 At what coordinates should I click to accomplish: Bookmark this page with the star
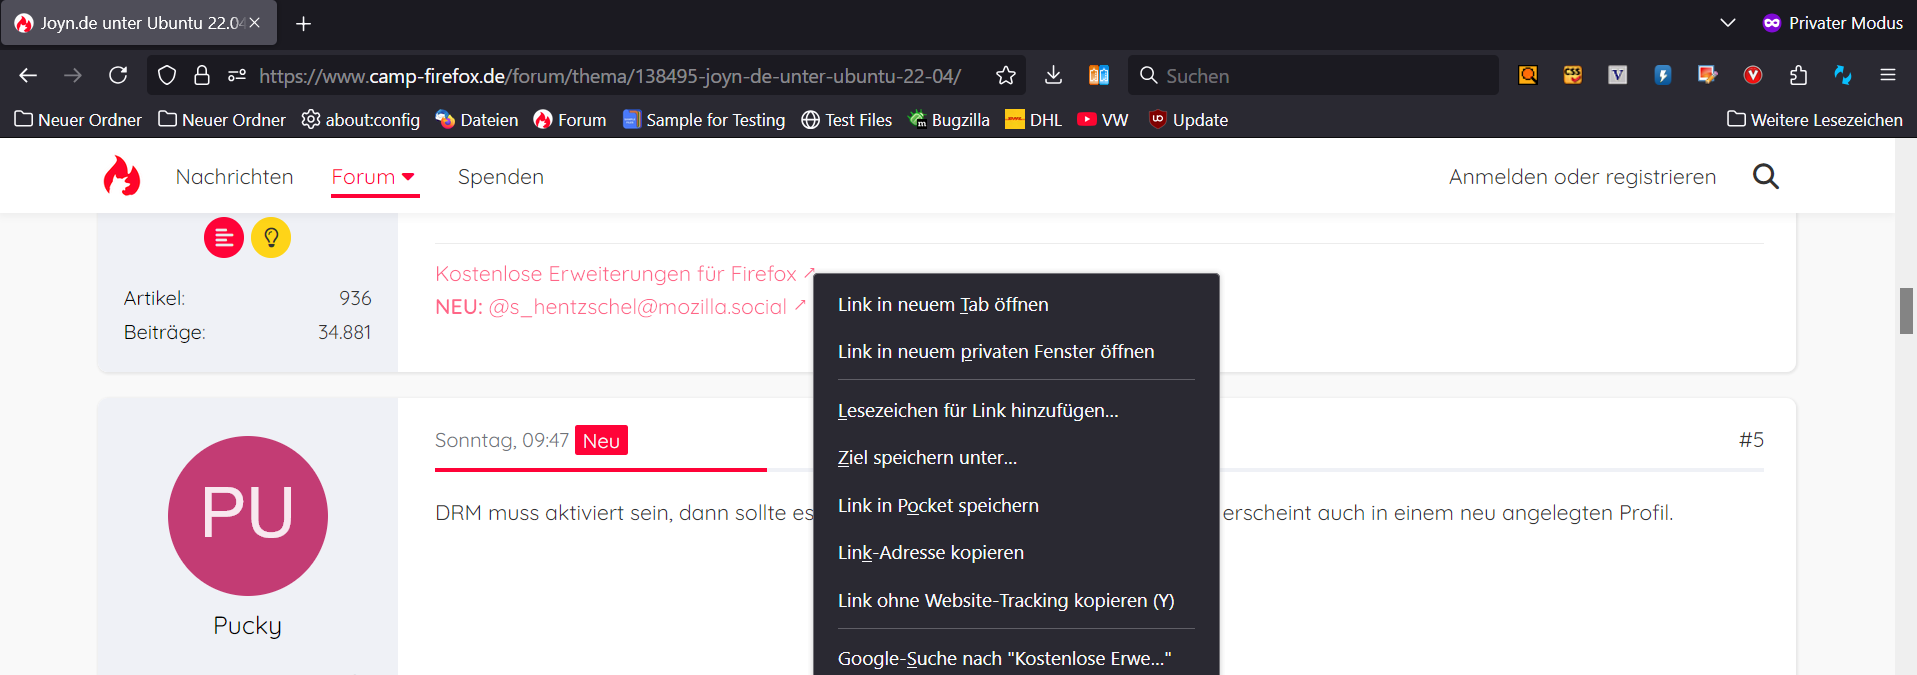point(1006,75)
